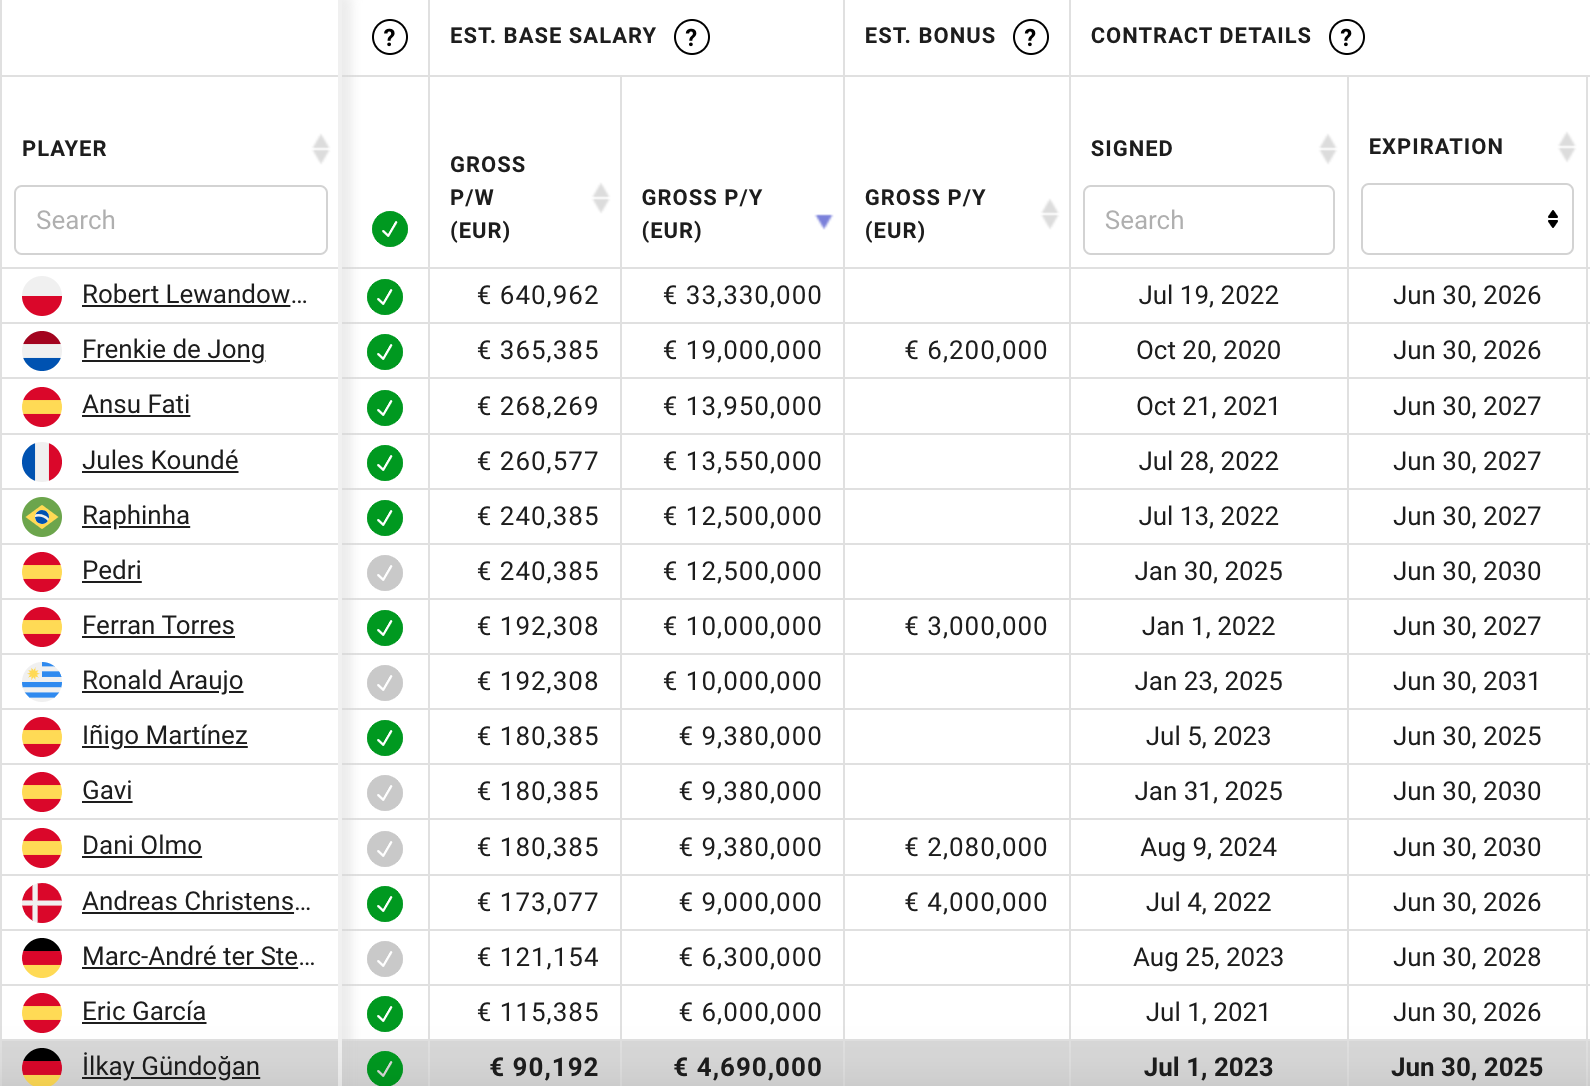
Task: Click verified checkmark in Raphinha row
Action: click(x=385, y=518)
